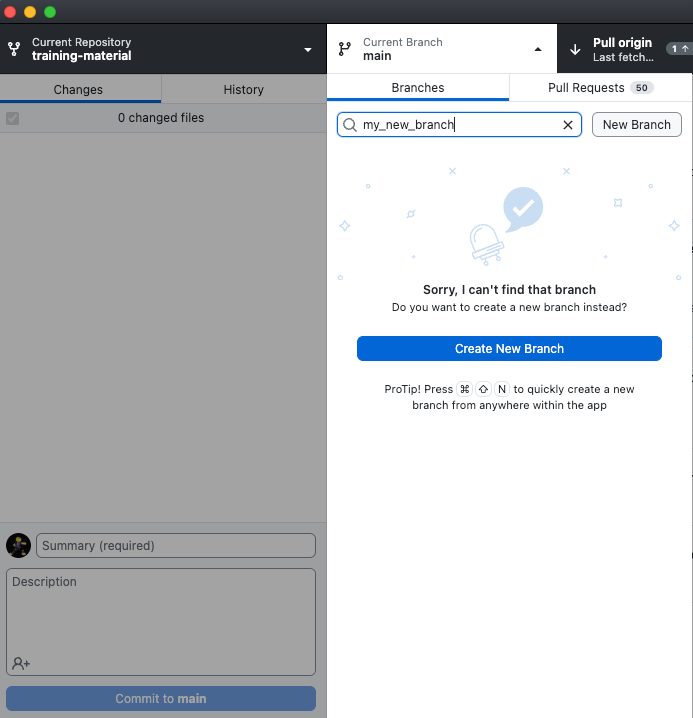
Task: Click the 'Sorry, I can't find that branch' heading
Action: click(x=509, y=290)
